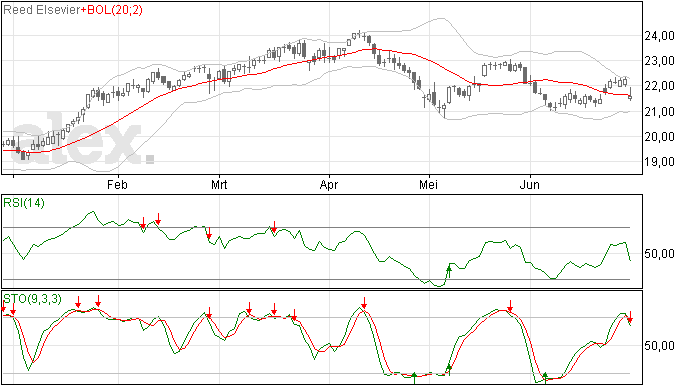Click the red sell arrow at STO April peak

[364, 302]
